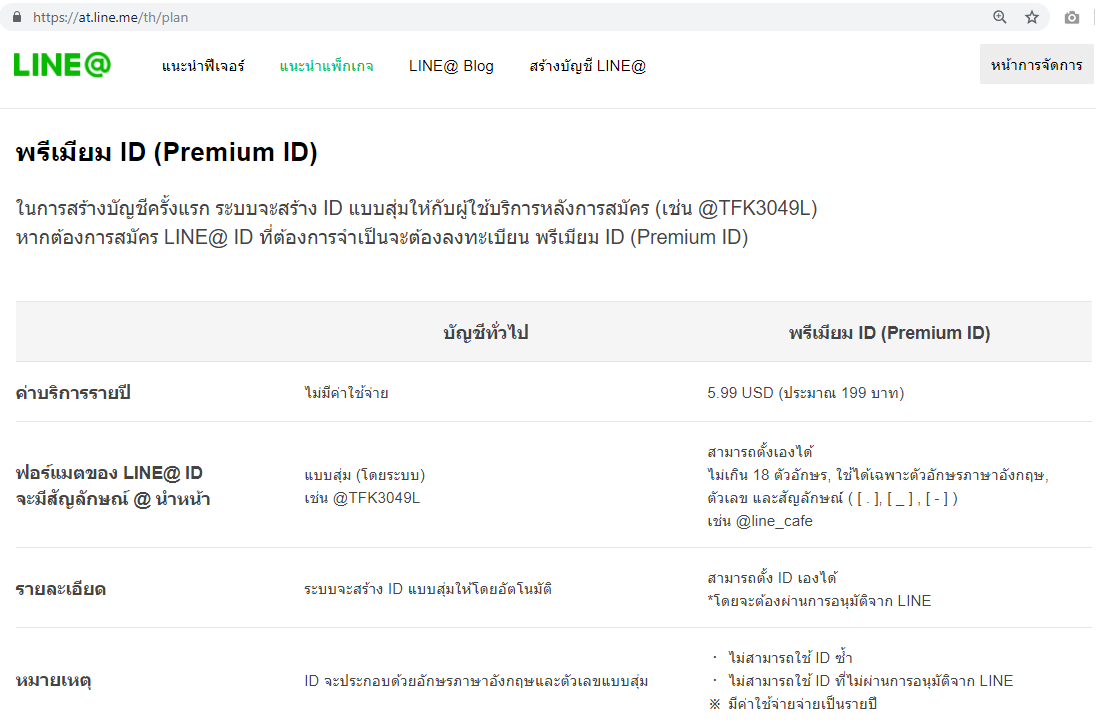Click the Premium ID column header in table
Viewport: 1096px width, 724px height.
(x=889, y=333)
